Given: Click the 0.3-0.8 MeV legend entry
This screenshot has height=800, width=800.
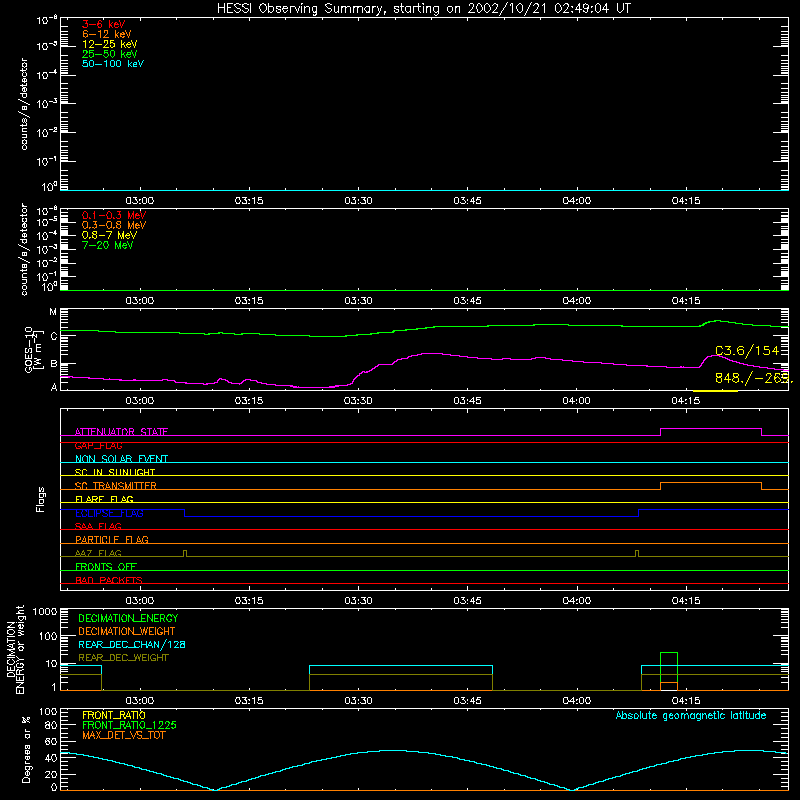Looking at the screenshot, I should point(114,225).
